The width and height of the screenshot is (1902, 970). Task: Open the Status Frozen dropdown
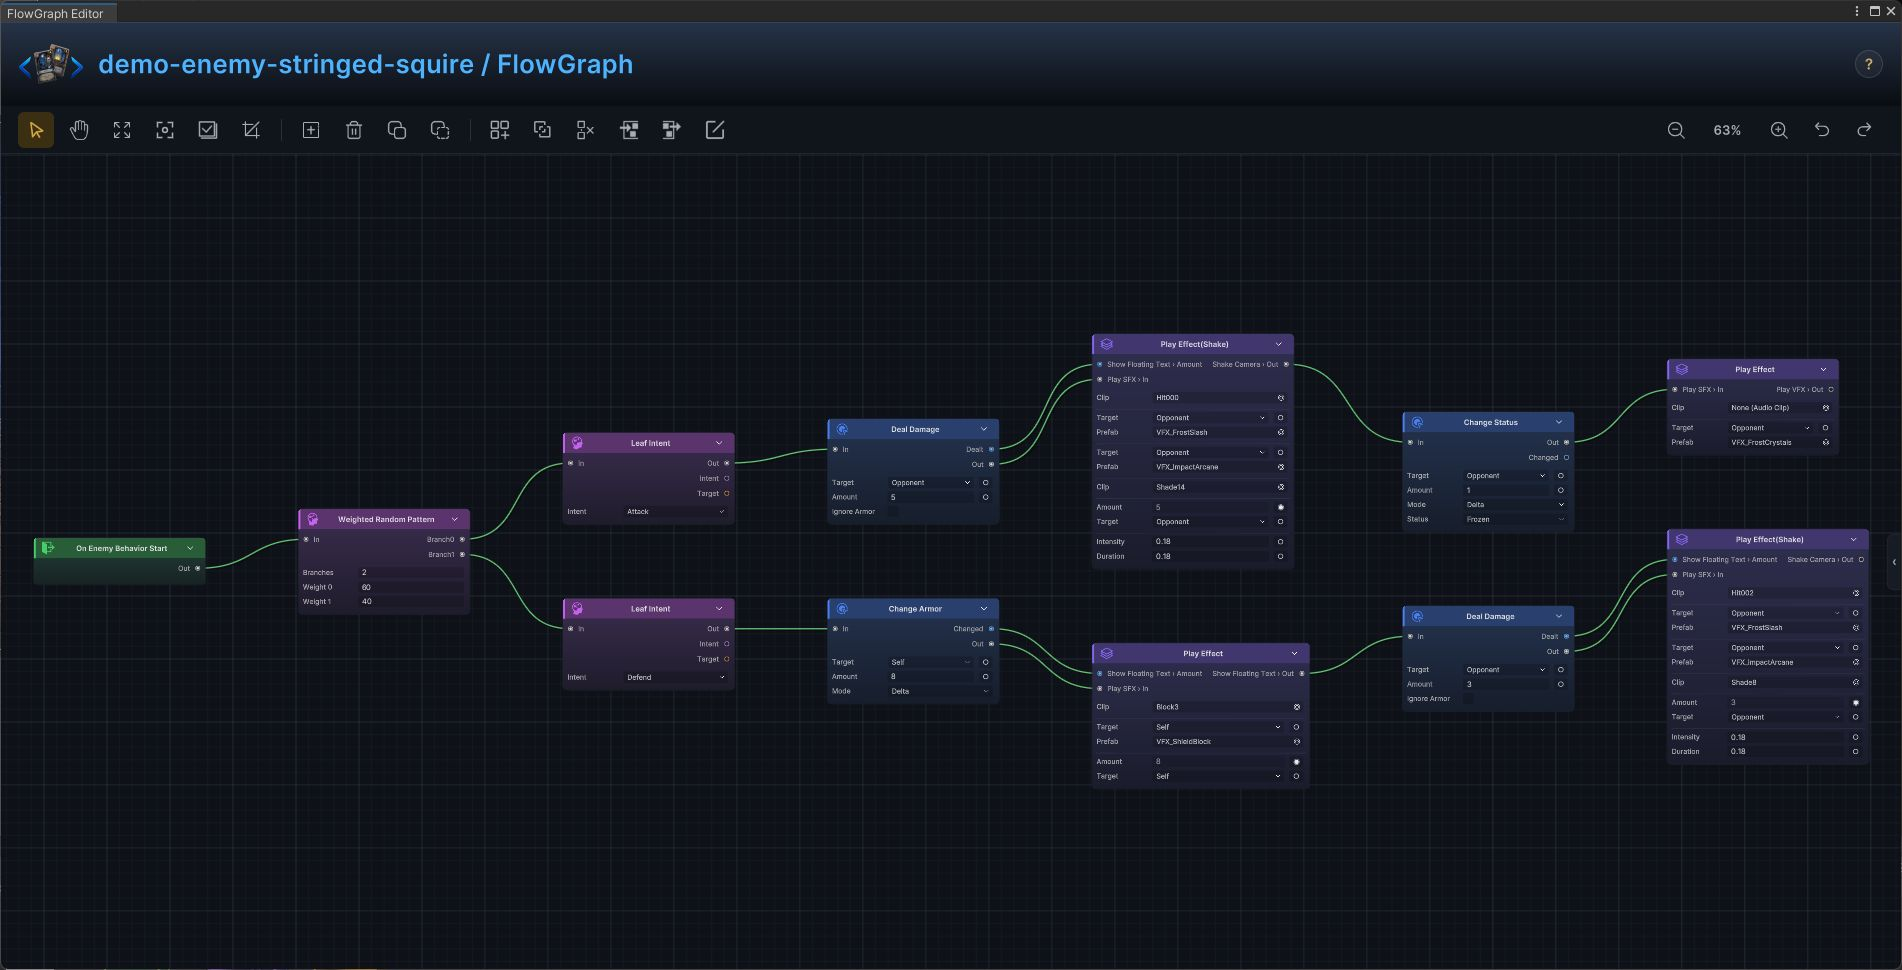click(1515, 519)
